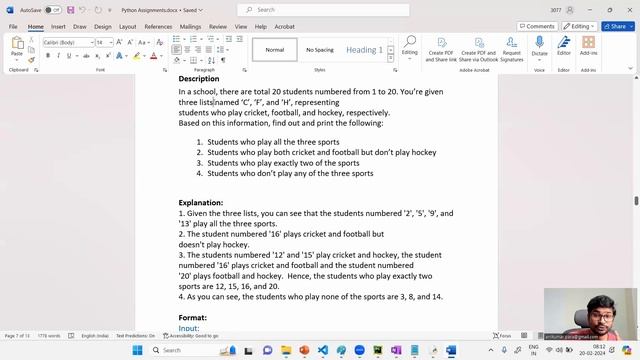The width and height of the screenshot is (640, 360).
Task: Click the Share button
Action: click(x=618, y=27)
